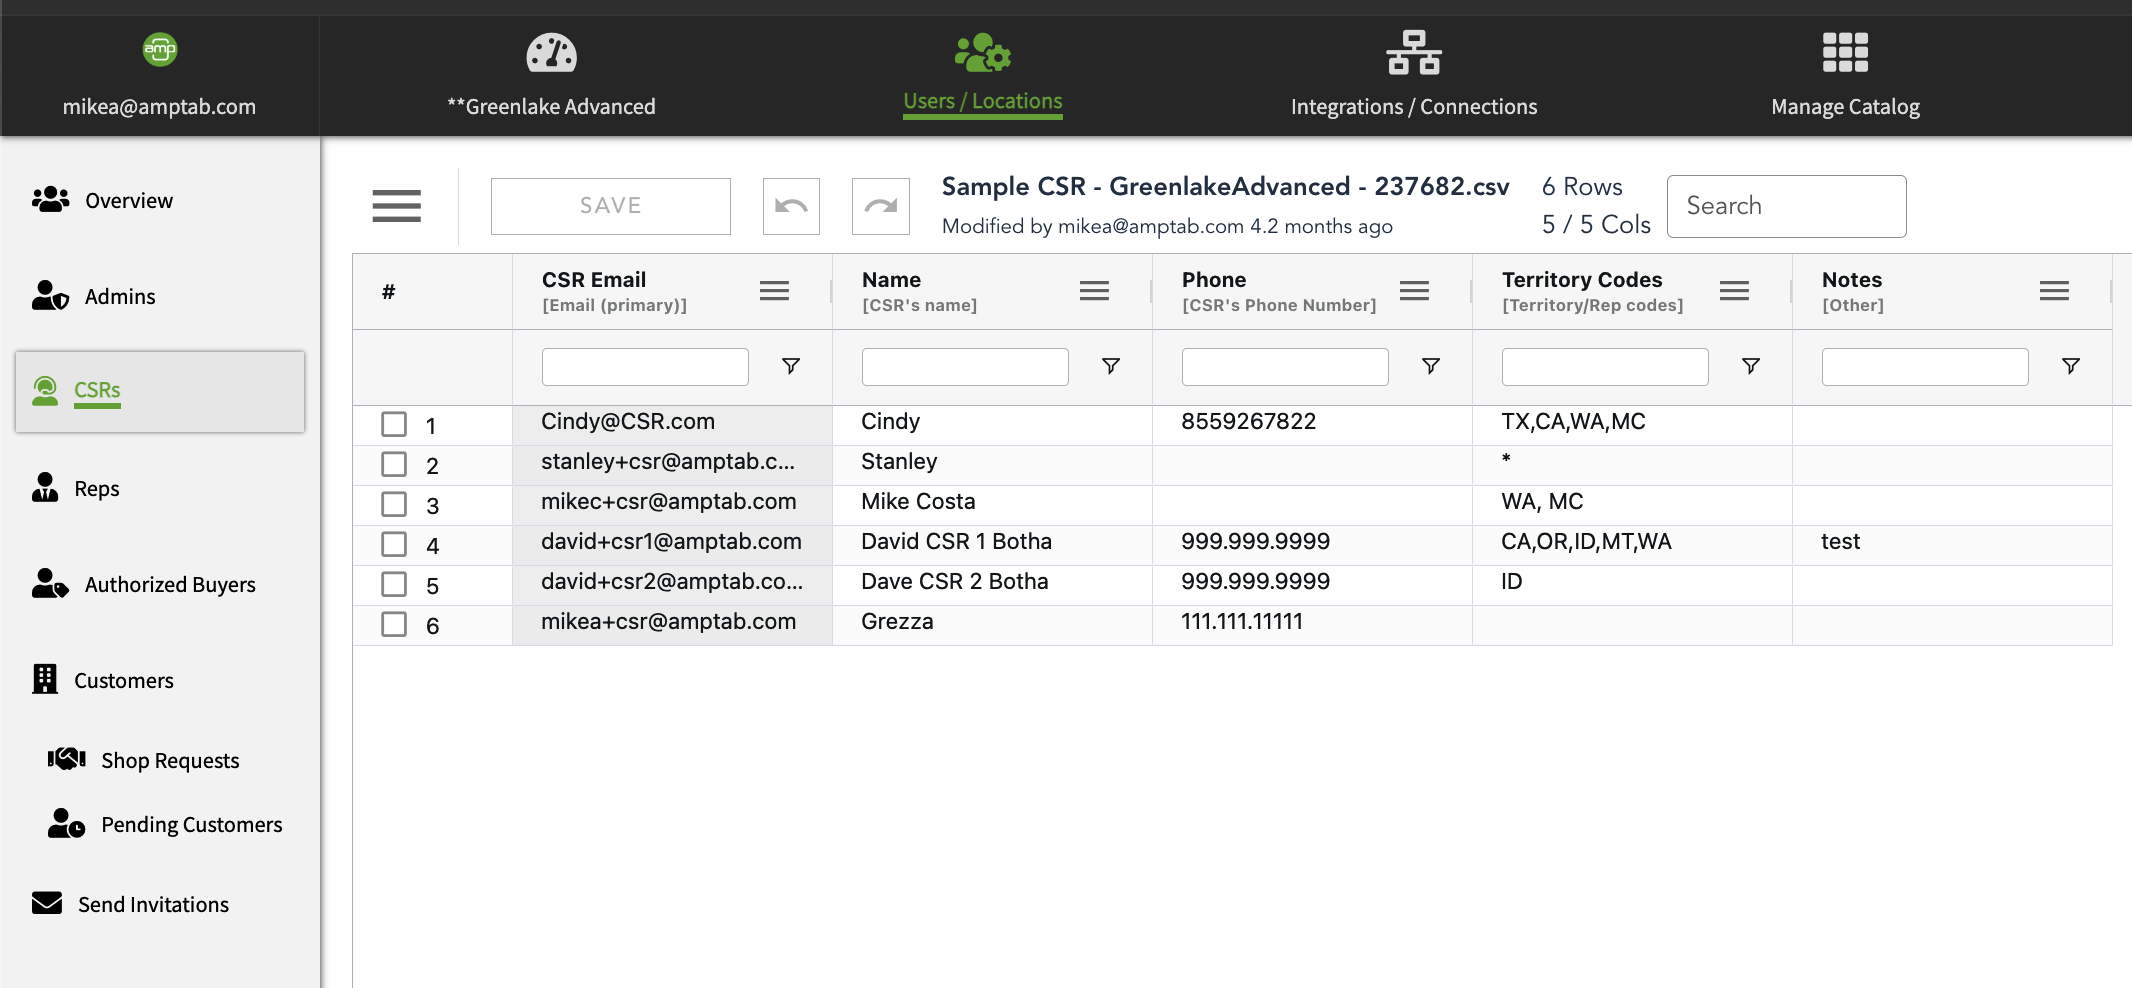Open the Phone column menu
2132x988 pixels.
click(x=1415, y=291)
